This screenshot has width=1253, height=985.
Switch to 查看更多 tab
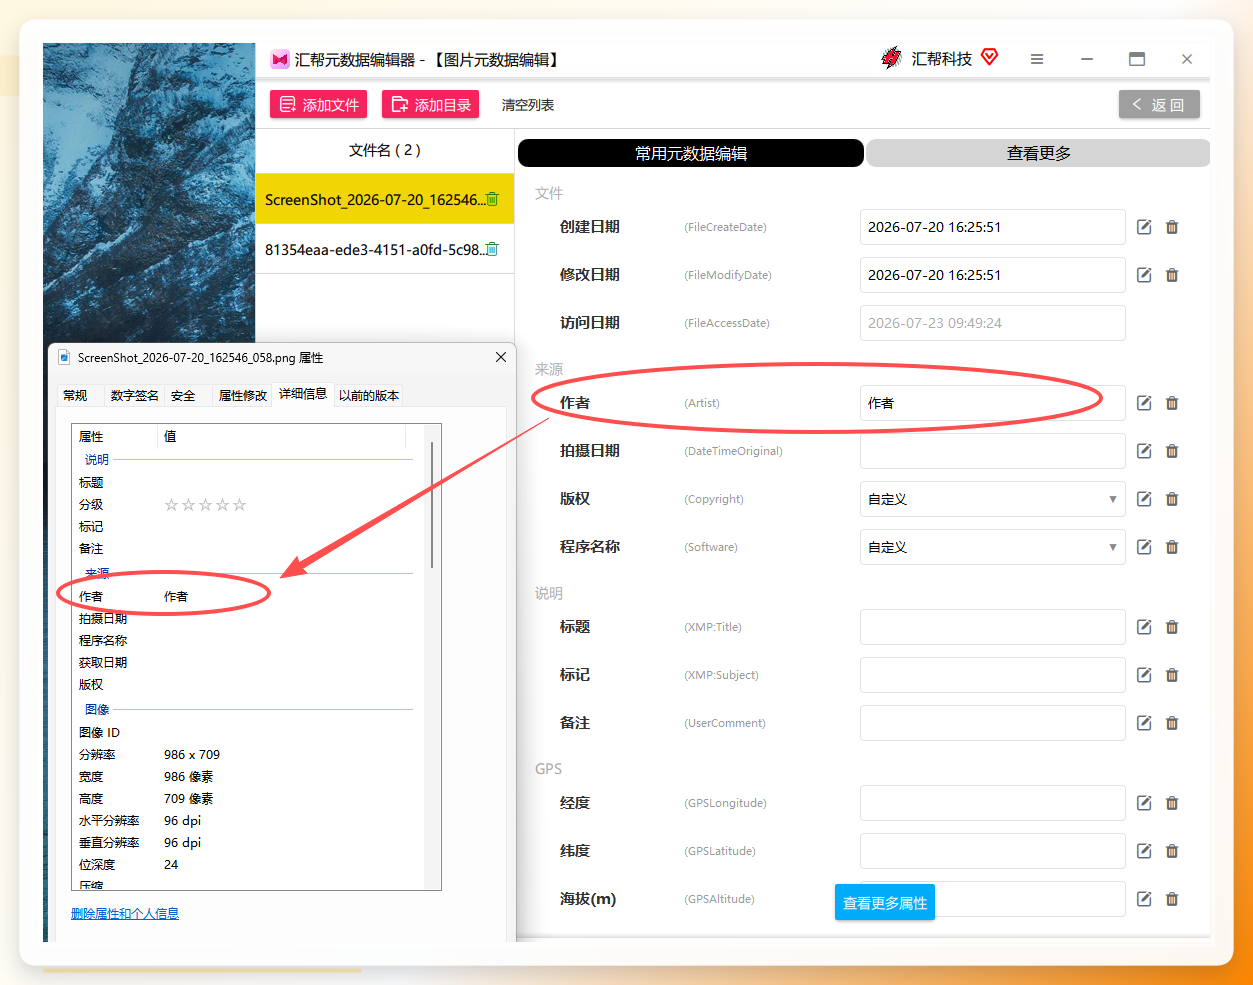pyautogui.click(x=1038, y=153)
